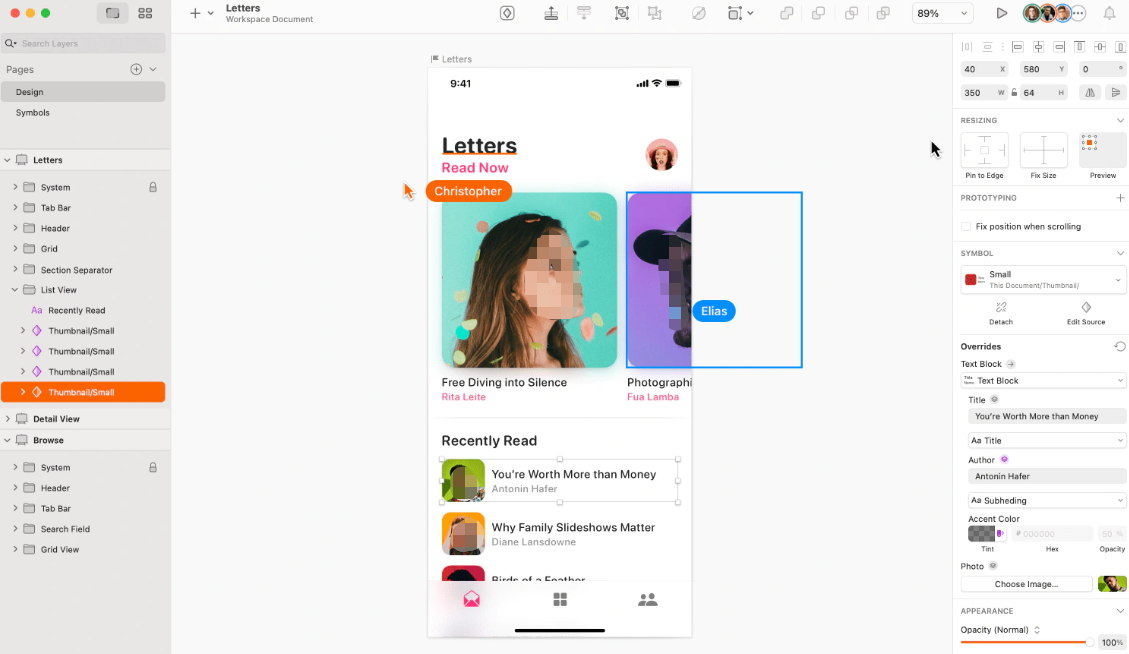The image size is (1129, 654).
Task: Click the Bring Forward toolbar icon
Action: (551, 13)
